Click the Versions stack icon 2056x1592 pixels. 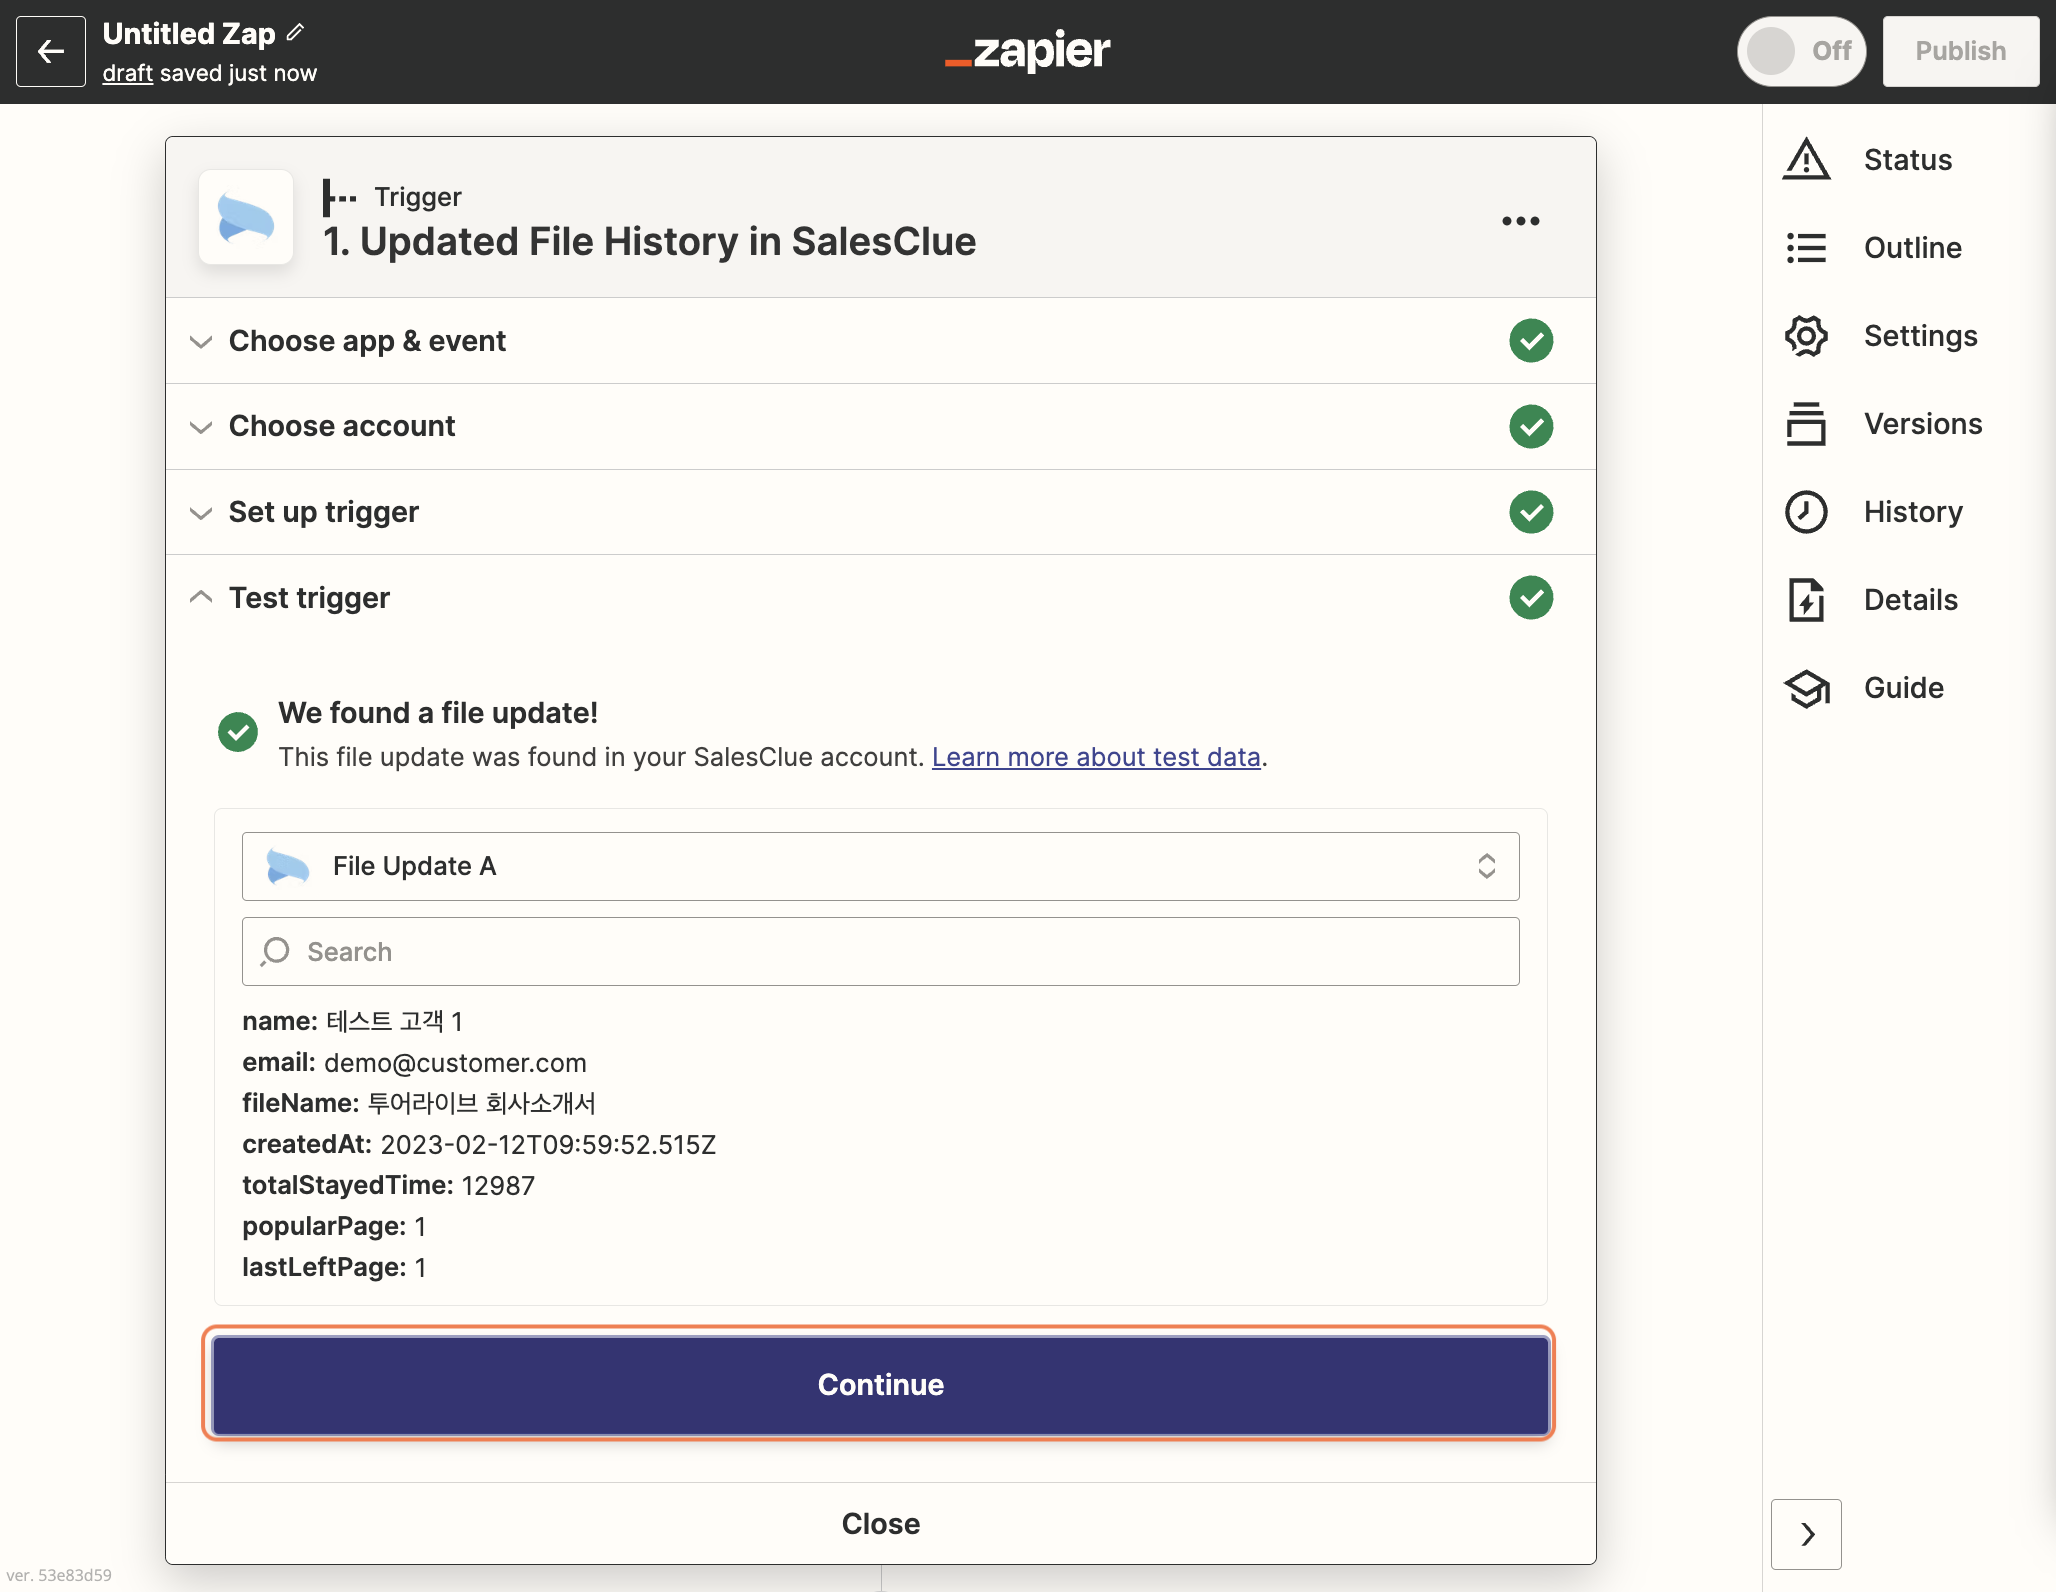pos(1806,424)
